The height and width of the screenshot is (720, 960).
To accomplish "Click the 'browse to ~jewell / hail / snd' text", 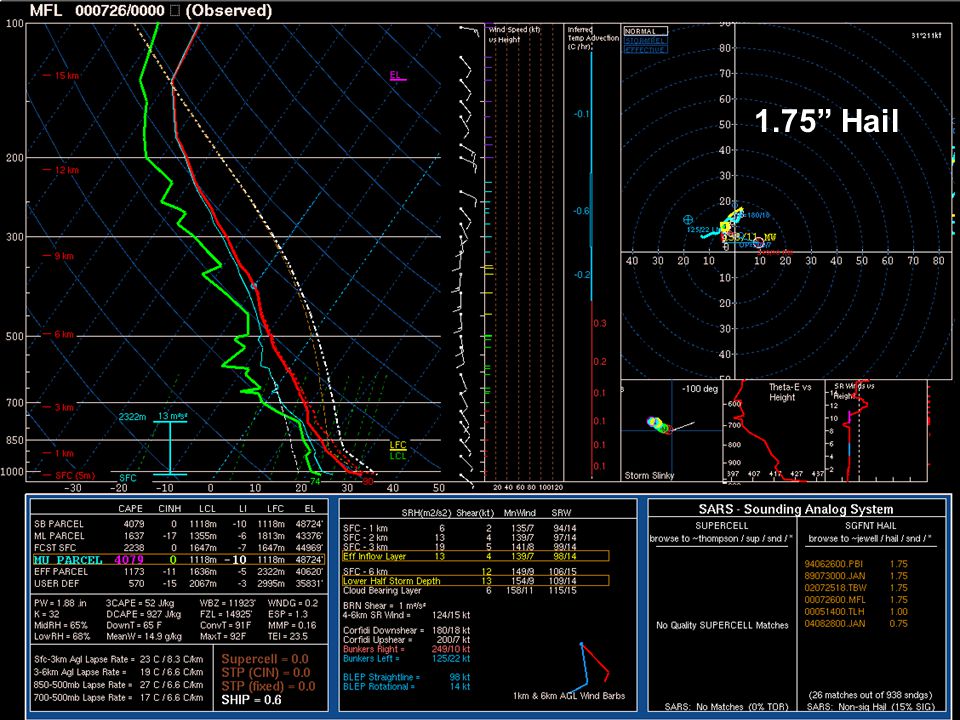I will coord(870,539).
